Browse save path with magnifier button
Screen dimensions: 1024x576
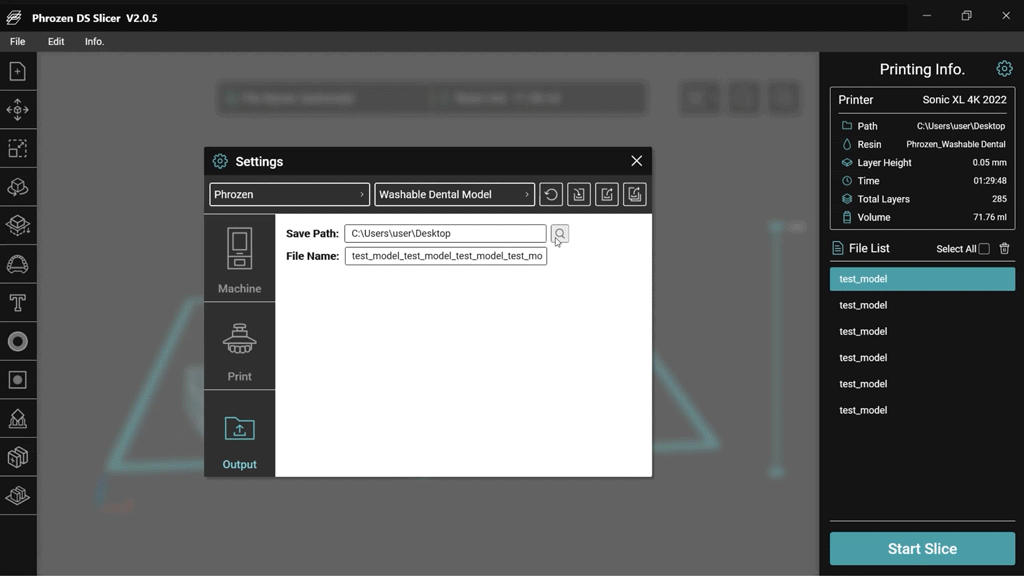(x=560, y=234)
